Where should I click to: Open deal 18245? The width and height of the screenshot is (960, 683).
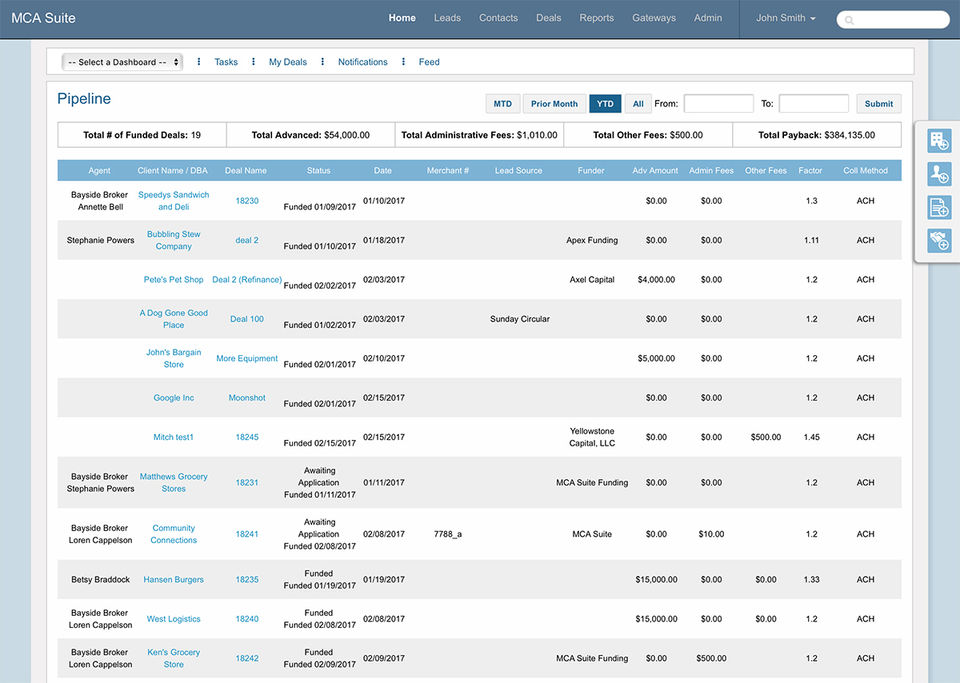[x=247, y=437]
